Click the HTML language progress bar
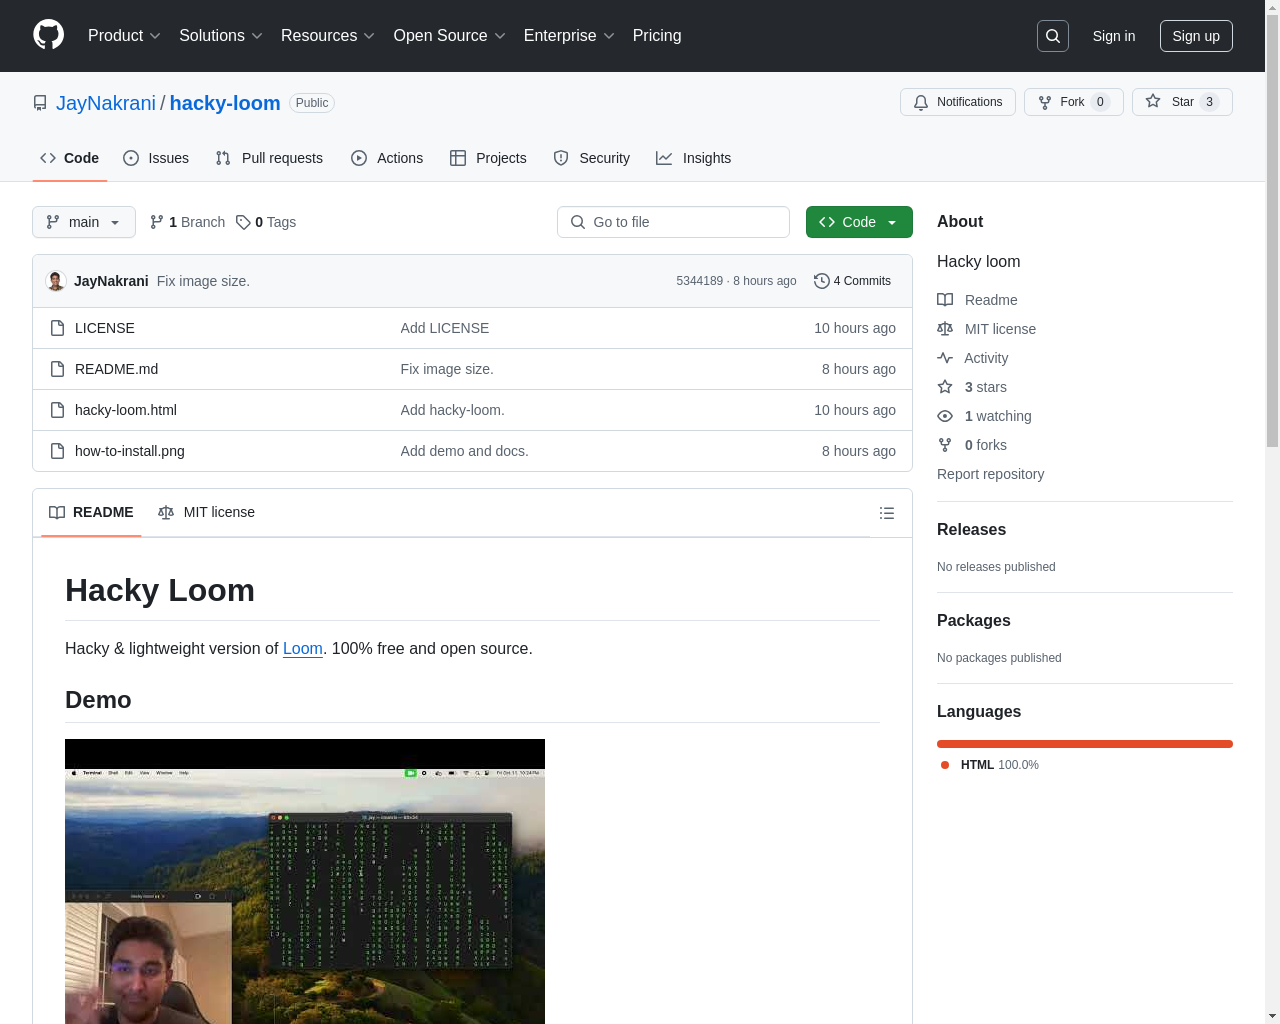 click(x=1085, y=744)
